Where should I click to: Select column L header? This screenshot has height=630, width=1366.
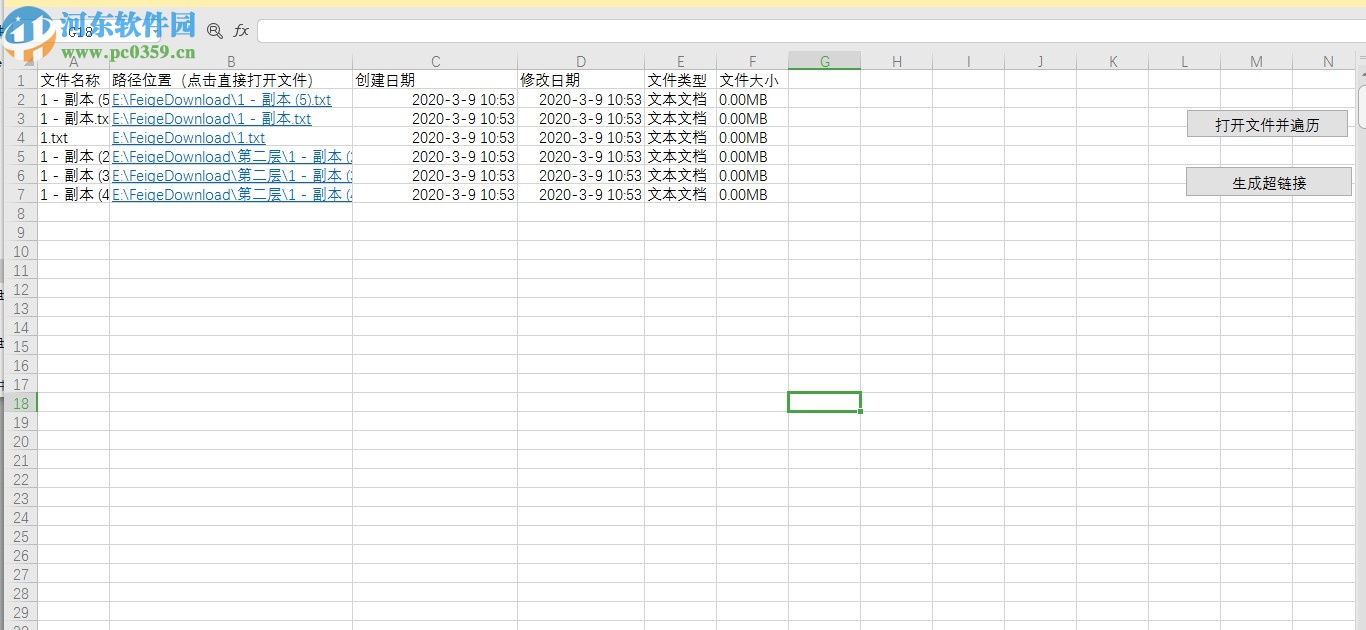pyautogui.click(x=1184, y=62)
